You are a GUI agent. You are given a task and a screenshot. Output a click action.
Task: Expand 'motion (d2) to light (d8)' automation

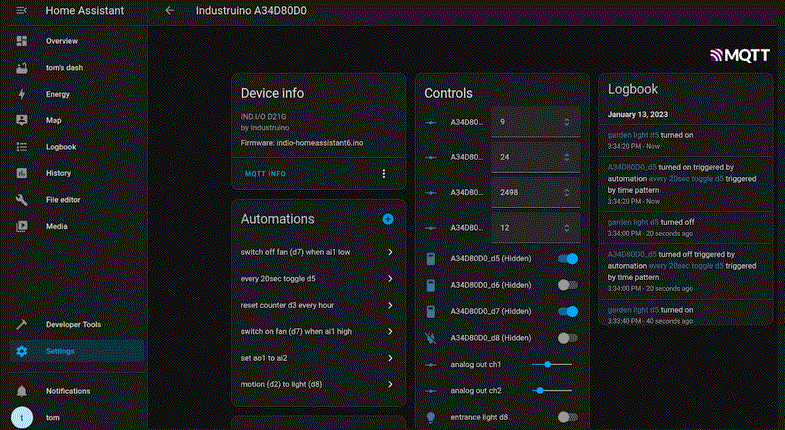[389, 384]
